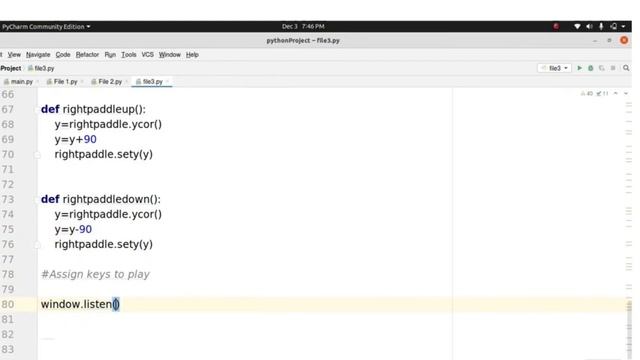Place cursor on 'def rightpaddleup():' line
640x360 pixels.
click(x=93, y=109)
